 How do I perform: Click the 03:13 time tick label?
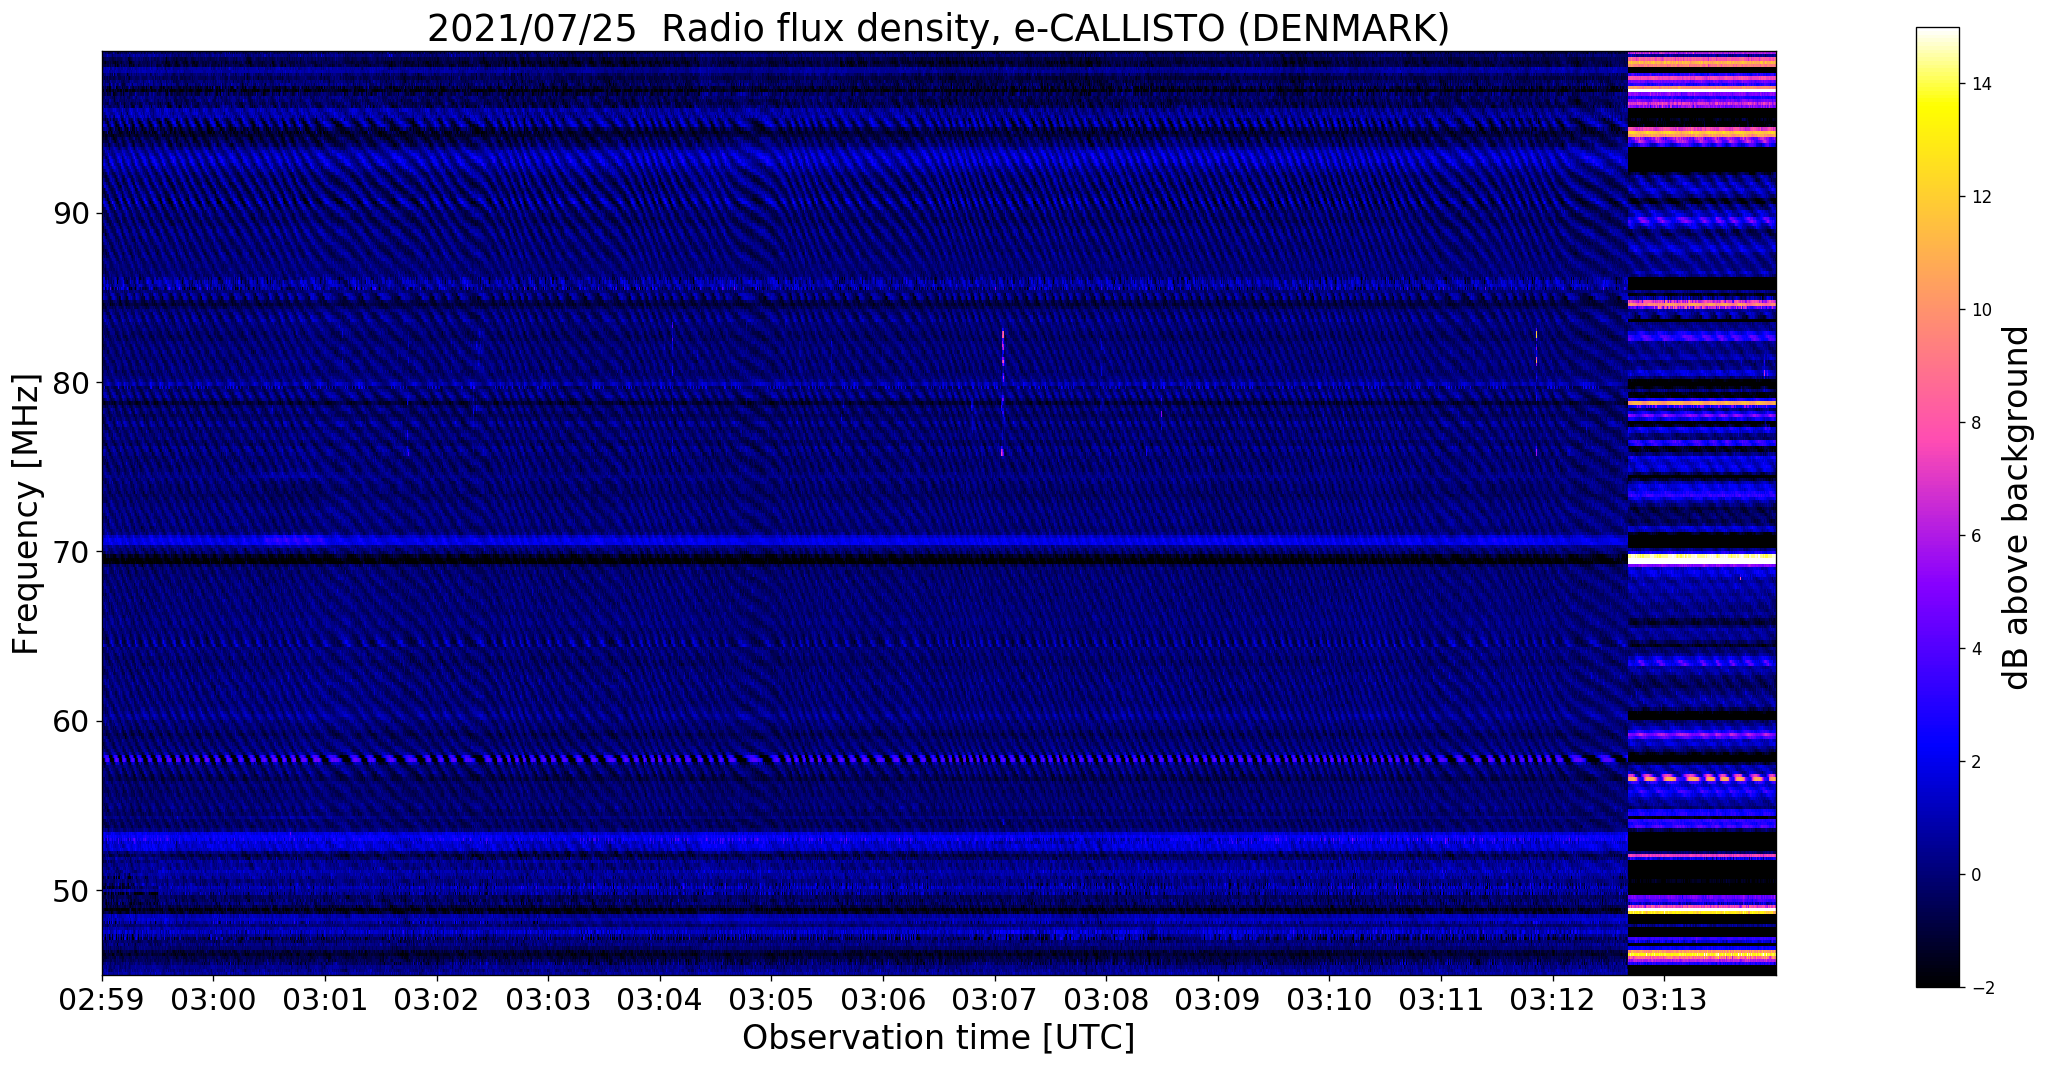pyautogui.click(x=1664, y=999)
